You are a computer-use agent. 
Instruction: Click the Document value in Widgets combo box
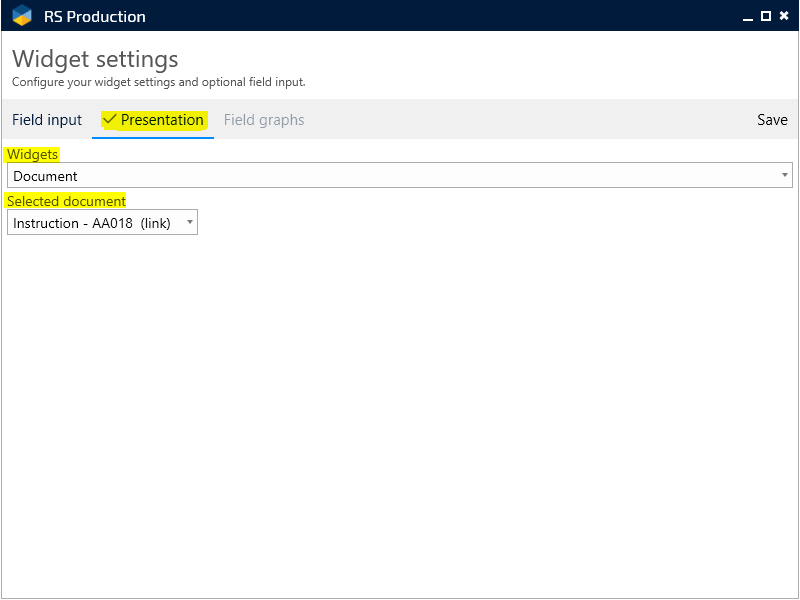tap(46, 176)
